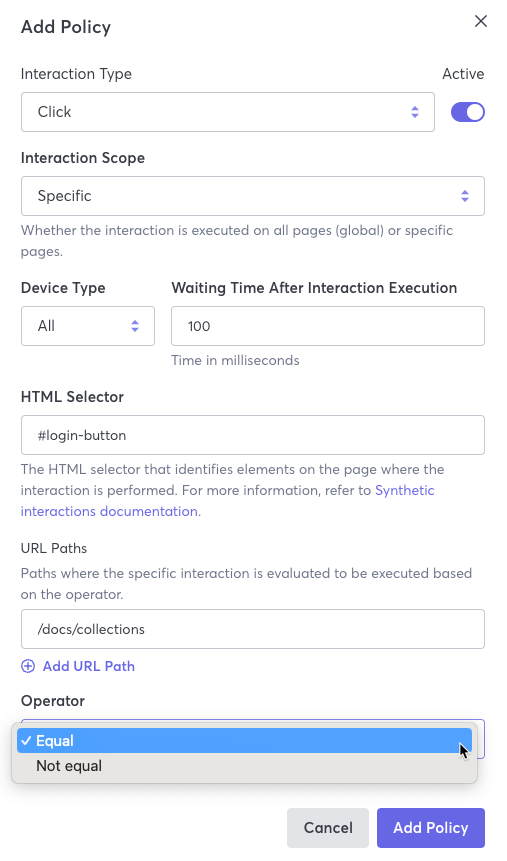This screenshot has width=507, height=861.
Task: Click the HTML Selector field with #login-button
Action: pos(253,435)
